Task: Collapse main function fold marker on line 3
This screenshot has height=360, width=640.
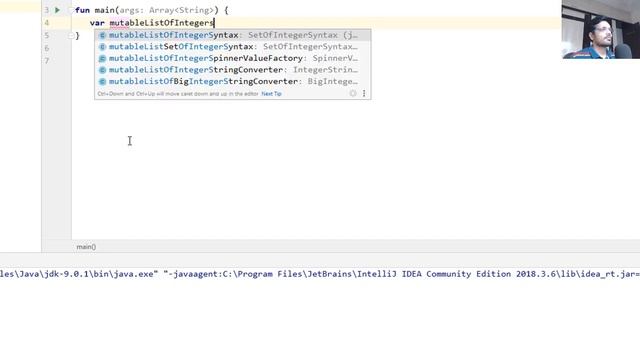Action: pos(71,10)
